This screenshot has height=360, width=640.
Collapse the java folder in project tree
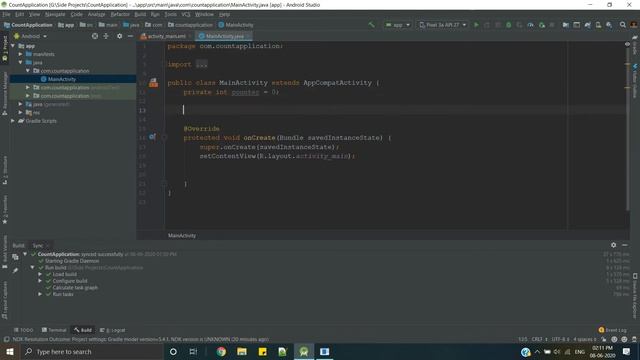pos(21,62)
